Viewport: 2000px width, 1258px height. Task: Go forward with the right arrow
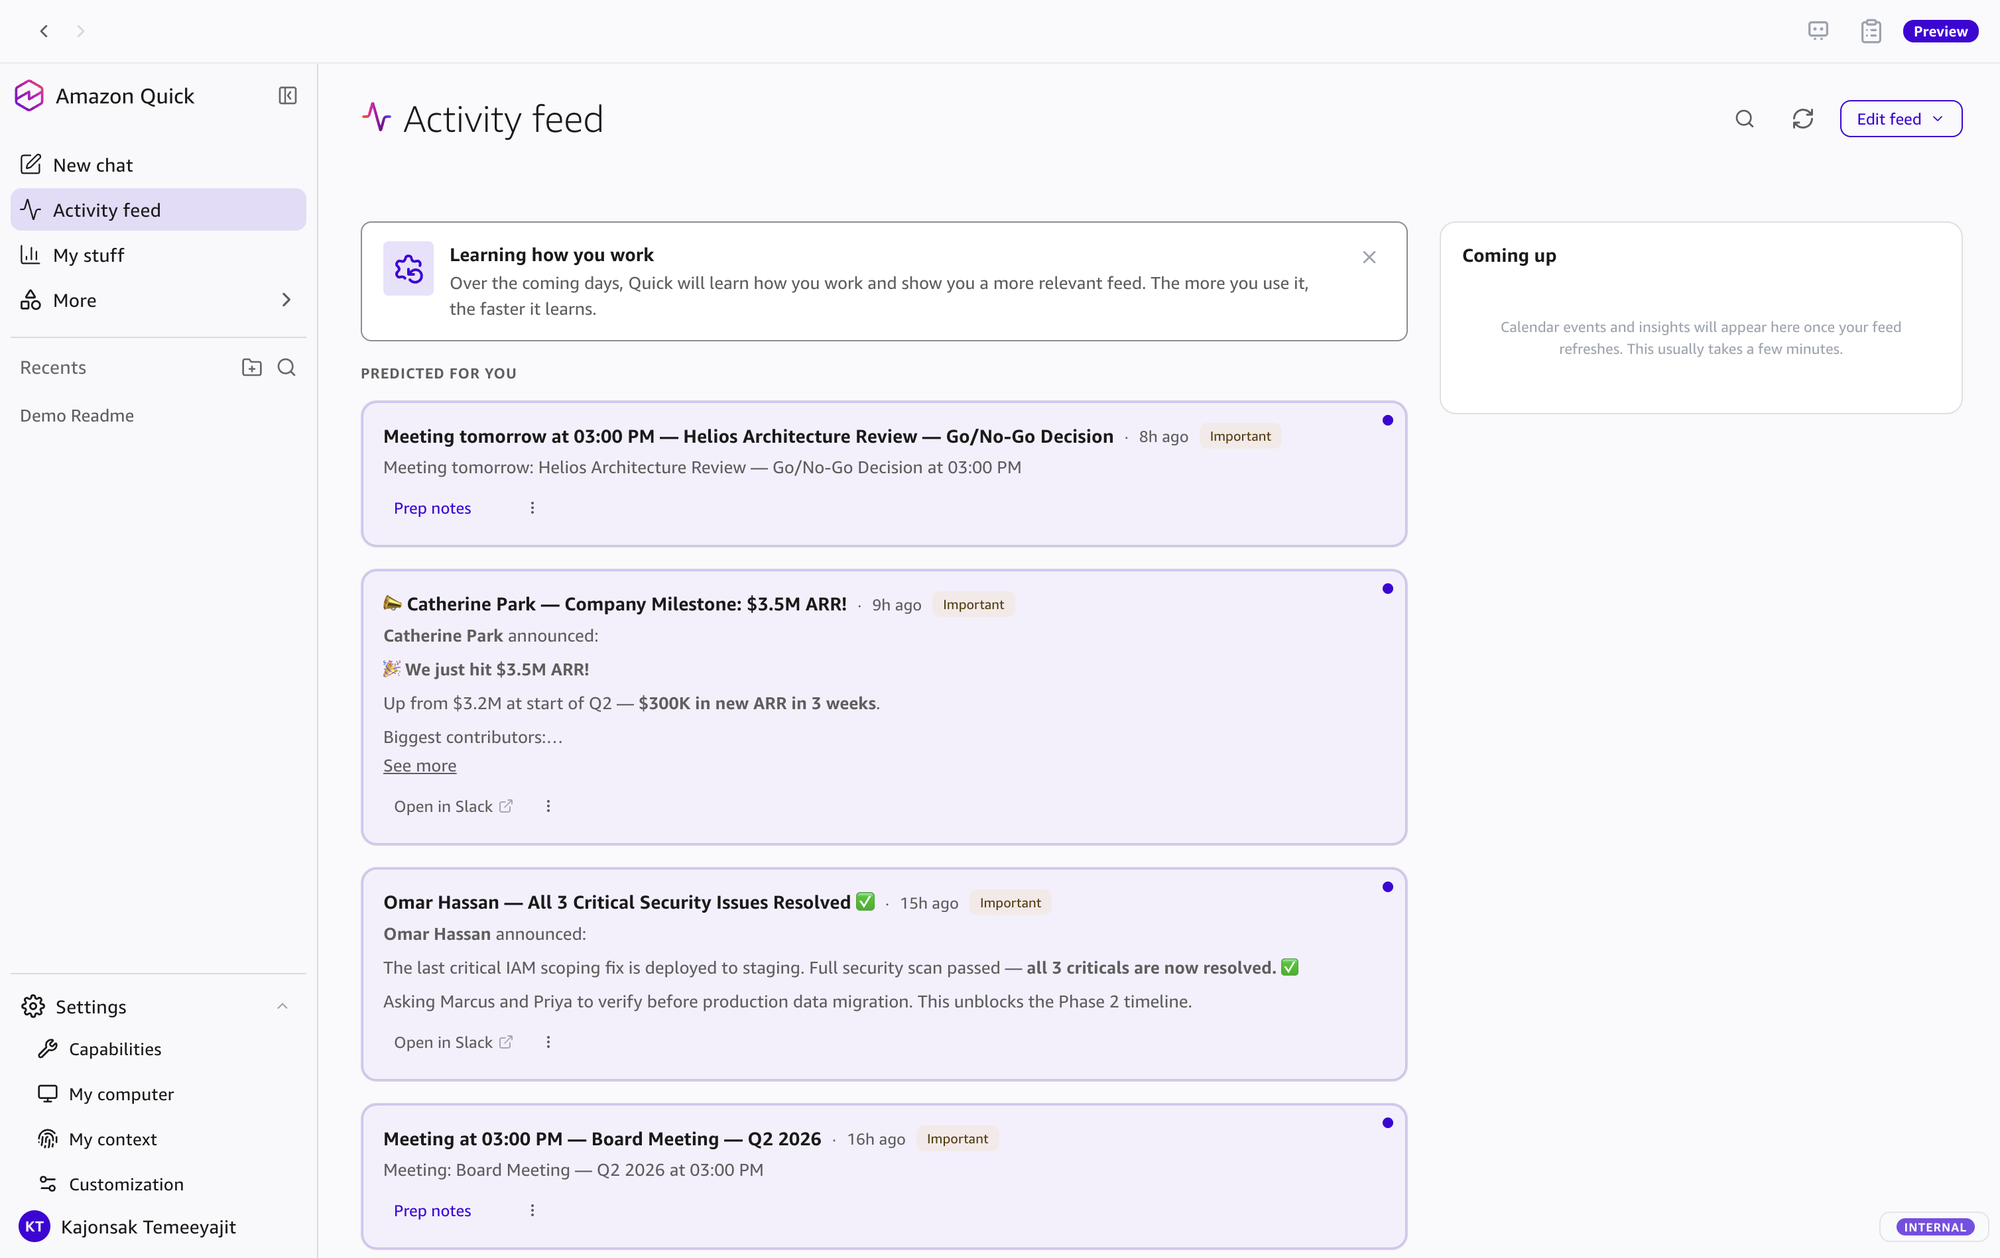pyautogui.click(x=81, y=31)
